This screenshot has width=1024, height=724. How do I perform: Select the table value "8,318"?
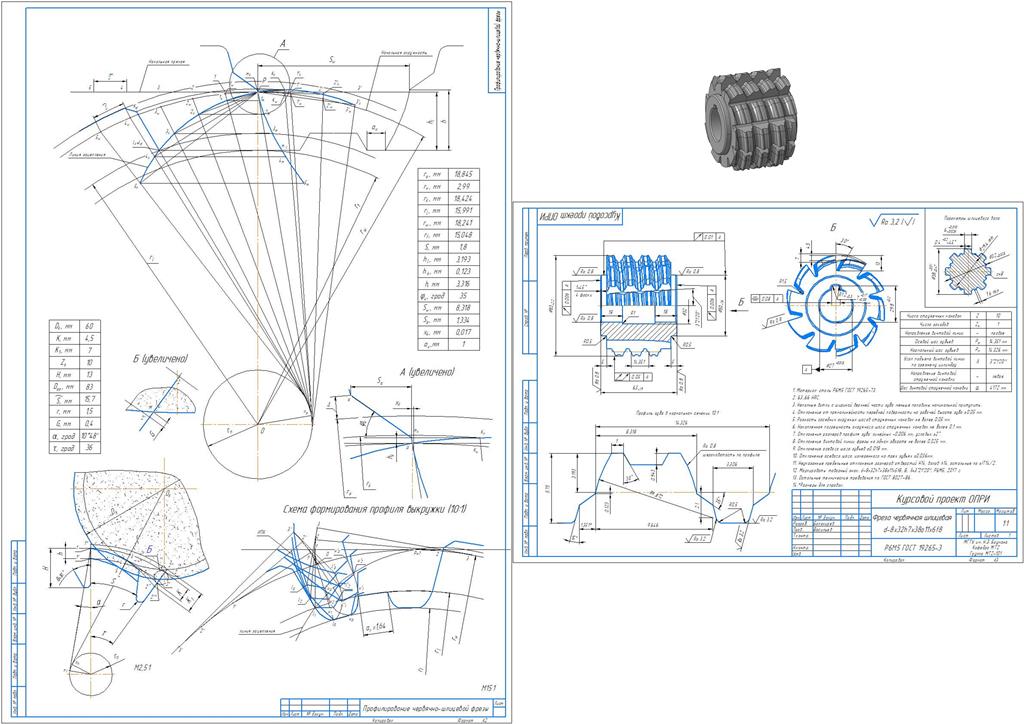pyautogui.click(x=462, y=307)
